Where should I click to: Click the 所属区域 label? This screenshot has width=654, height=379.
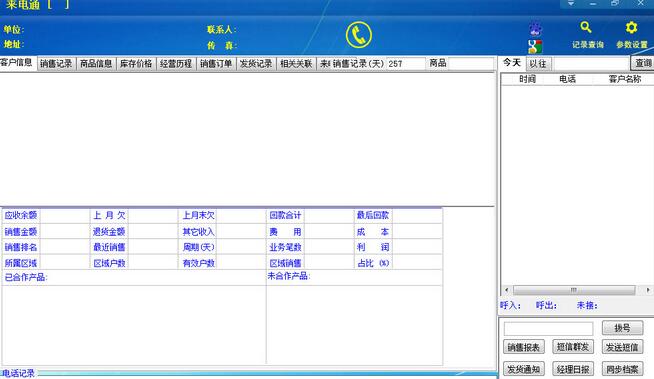(x=21, y=263)
